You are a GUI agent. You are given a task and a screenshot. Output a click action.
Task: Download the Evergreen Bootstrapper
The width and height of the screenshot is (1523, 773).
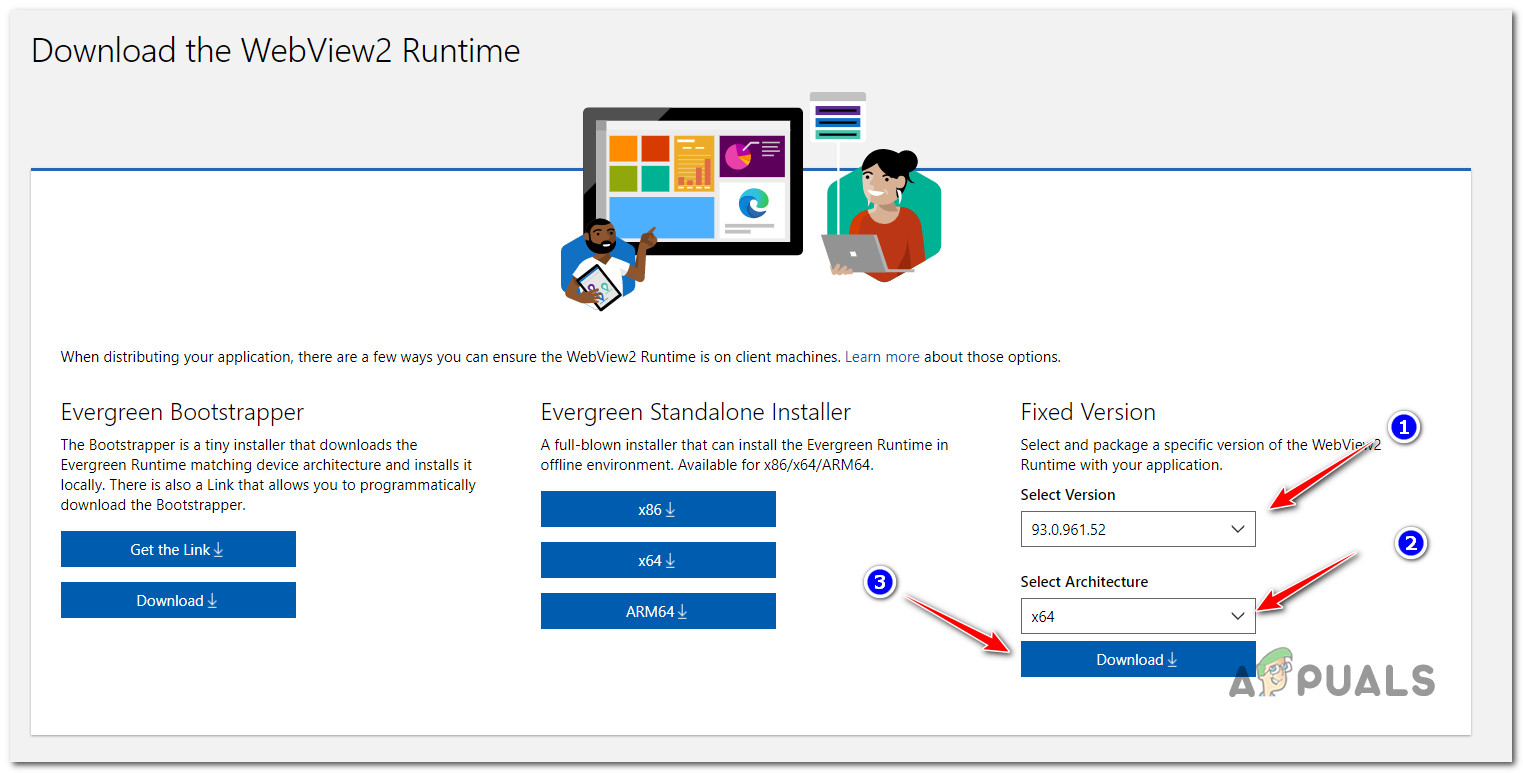point(178,600)
